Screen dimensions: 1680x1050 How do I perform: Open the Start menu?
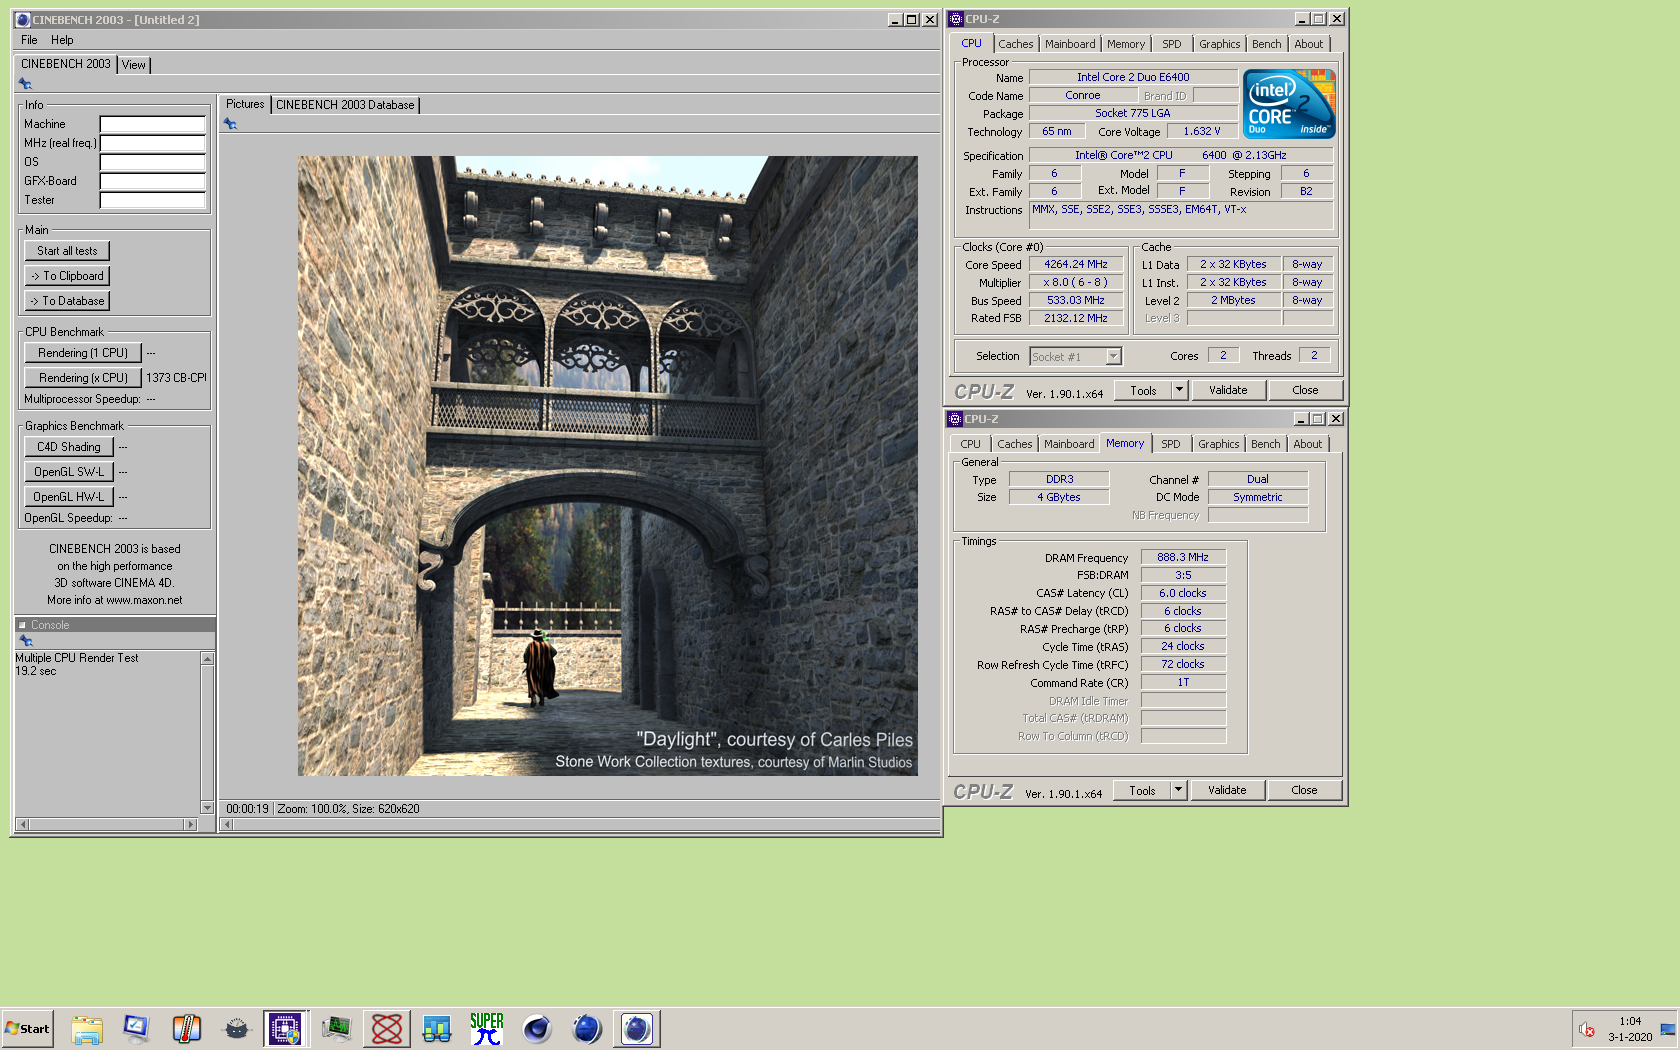click(x=27, y=1029)
